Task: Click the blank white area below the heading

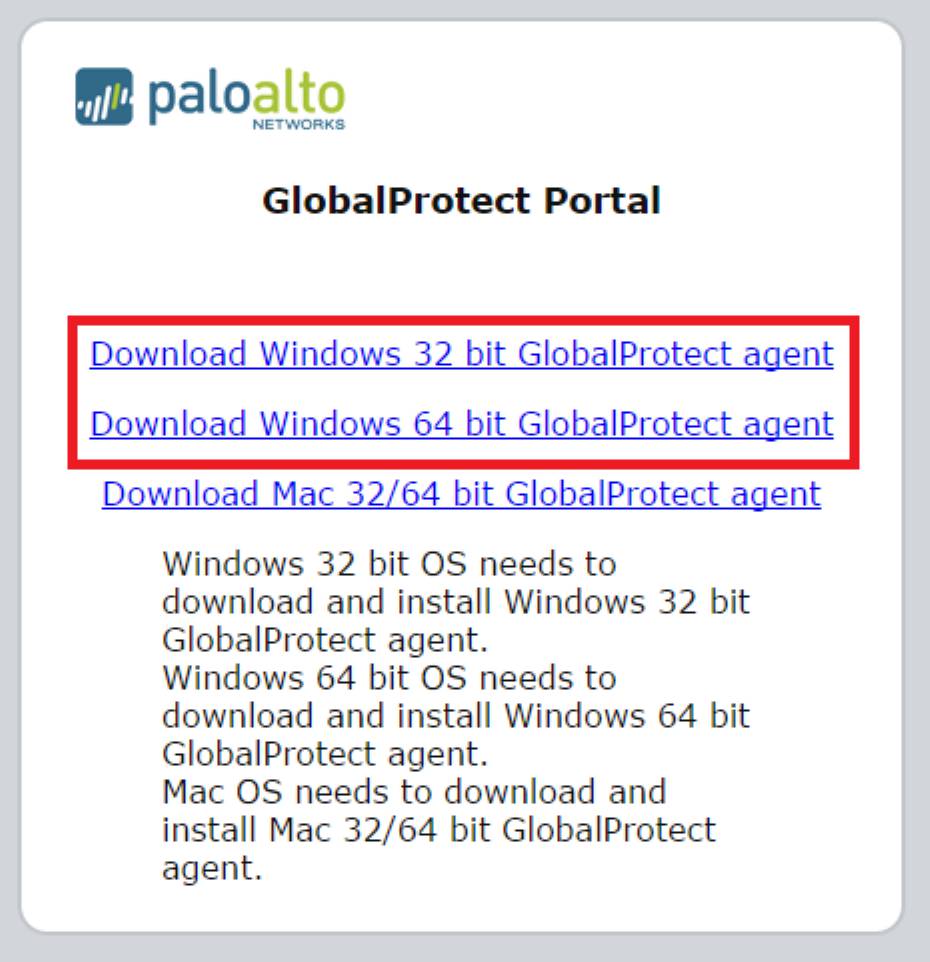Action: point(461,267)
